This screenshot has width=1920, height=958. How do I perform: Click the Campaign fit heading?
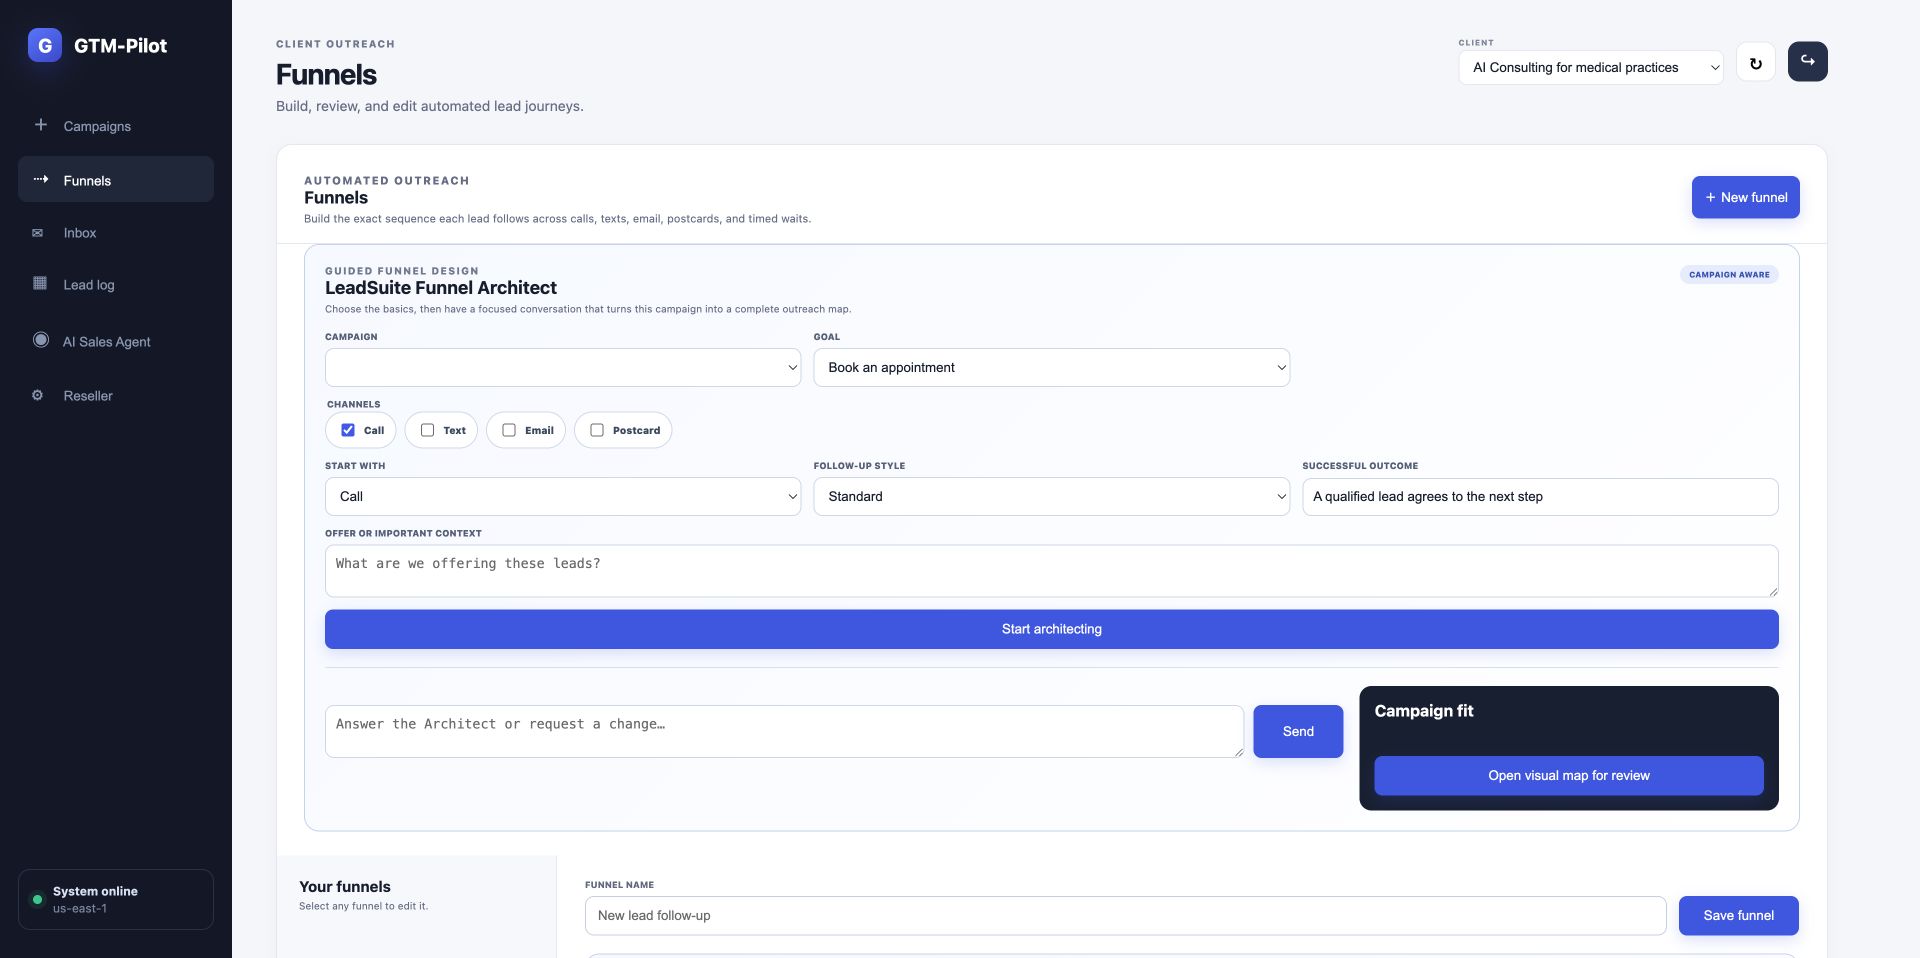[x=1424, y=711]
